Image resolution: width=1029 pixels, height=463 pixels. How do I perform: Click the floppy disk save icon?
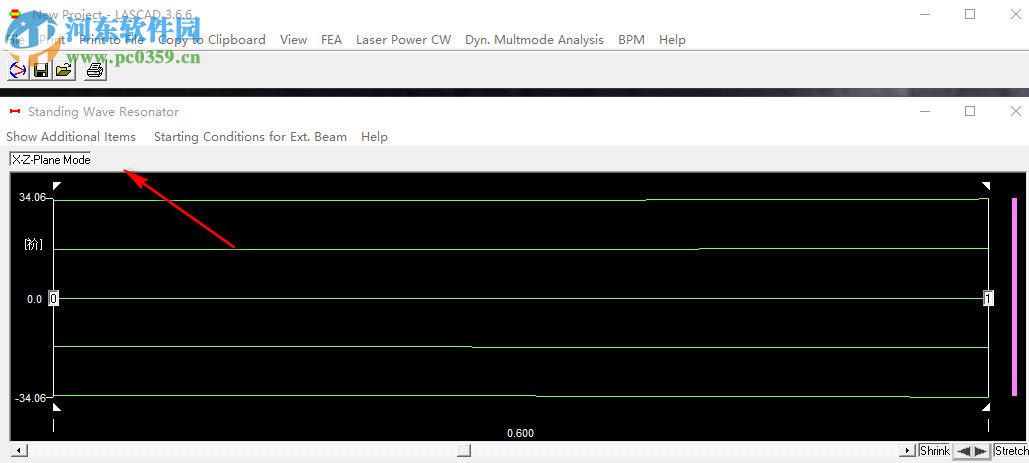click(40, 70)
